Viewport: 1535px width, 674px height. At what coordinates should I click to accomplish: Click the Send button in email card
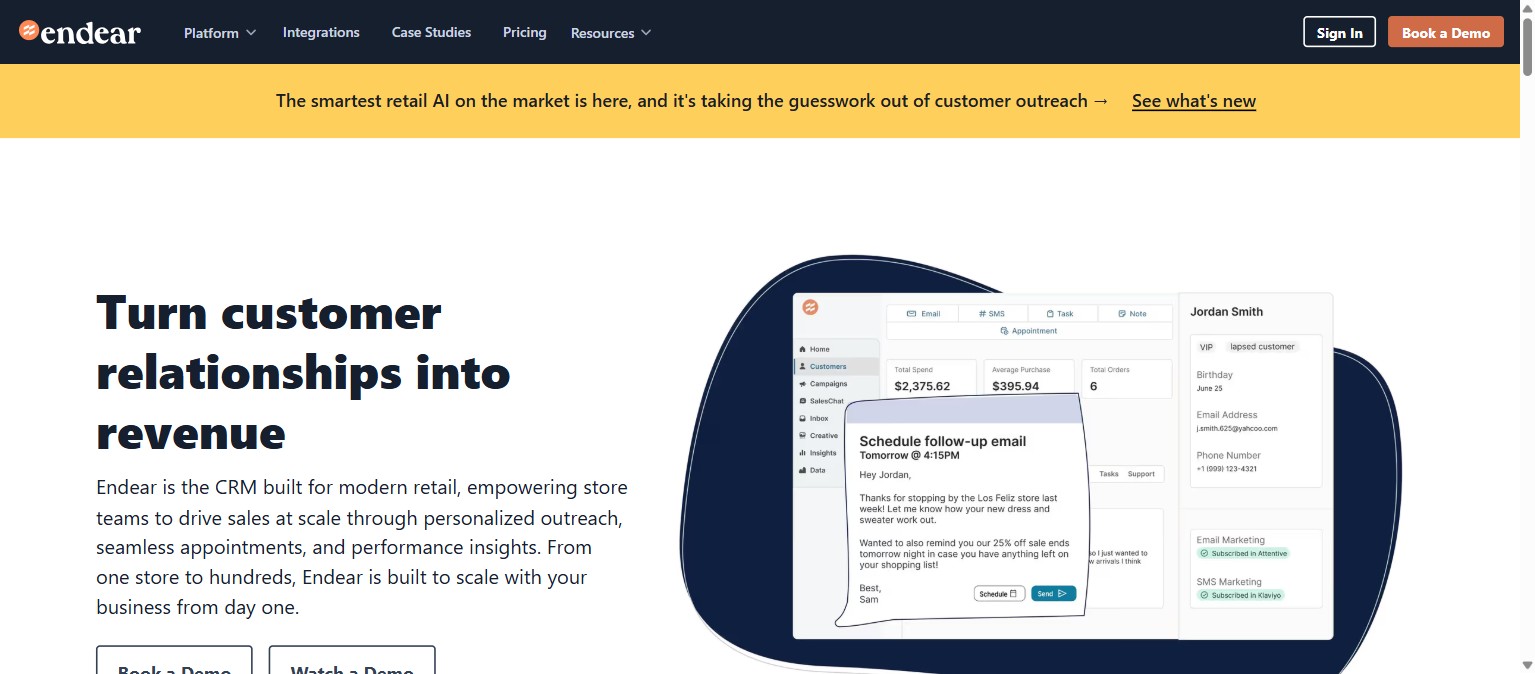(1053, 593)
